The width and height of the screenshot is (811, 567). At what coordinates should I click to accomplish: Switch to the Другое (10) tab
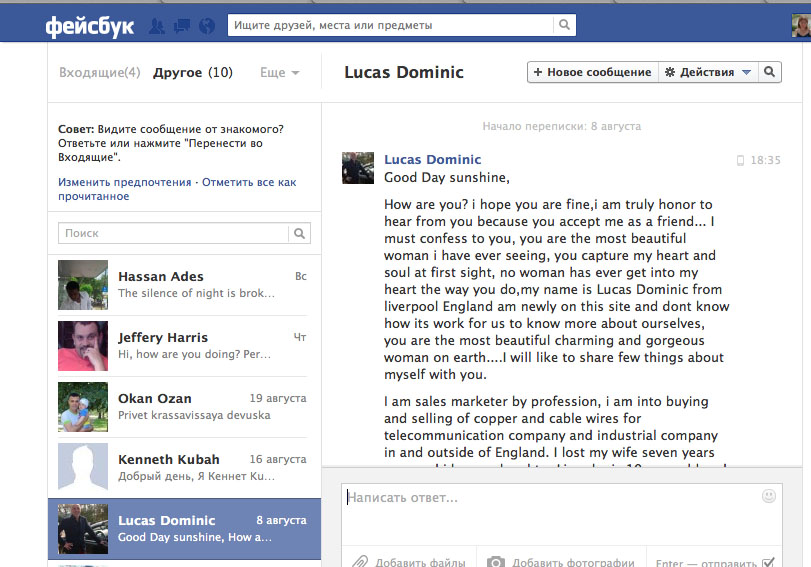[193, 72]
